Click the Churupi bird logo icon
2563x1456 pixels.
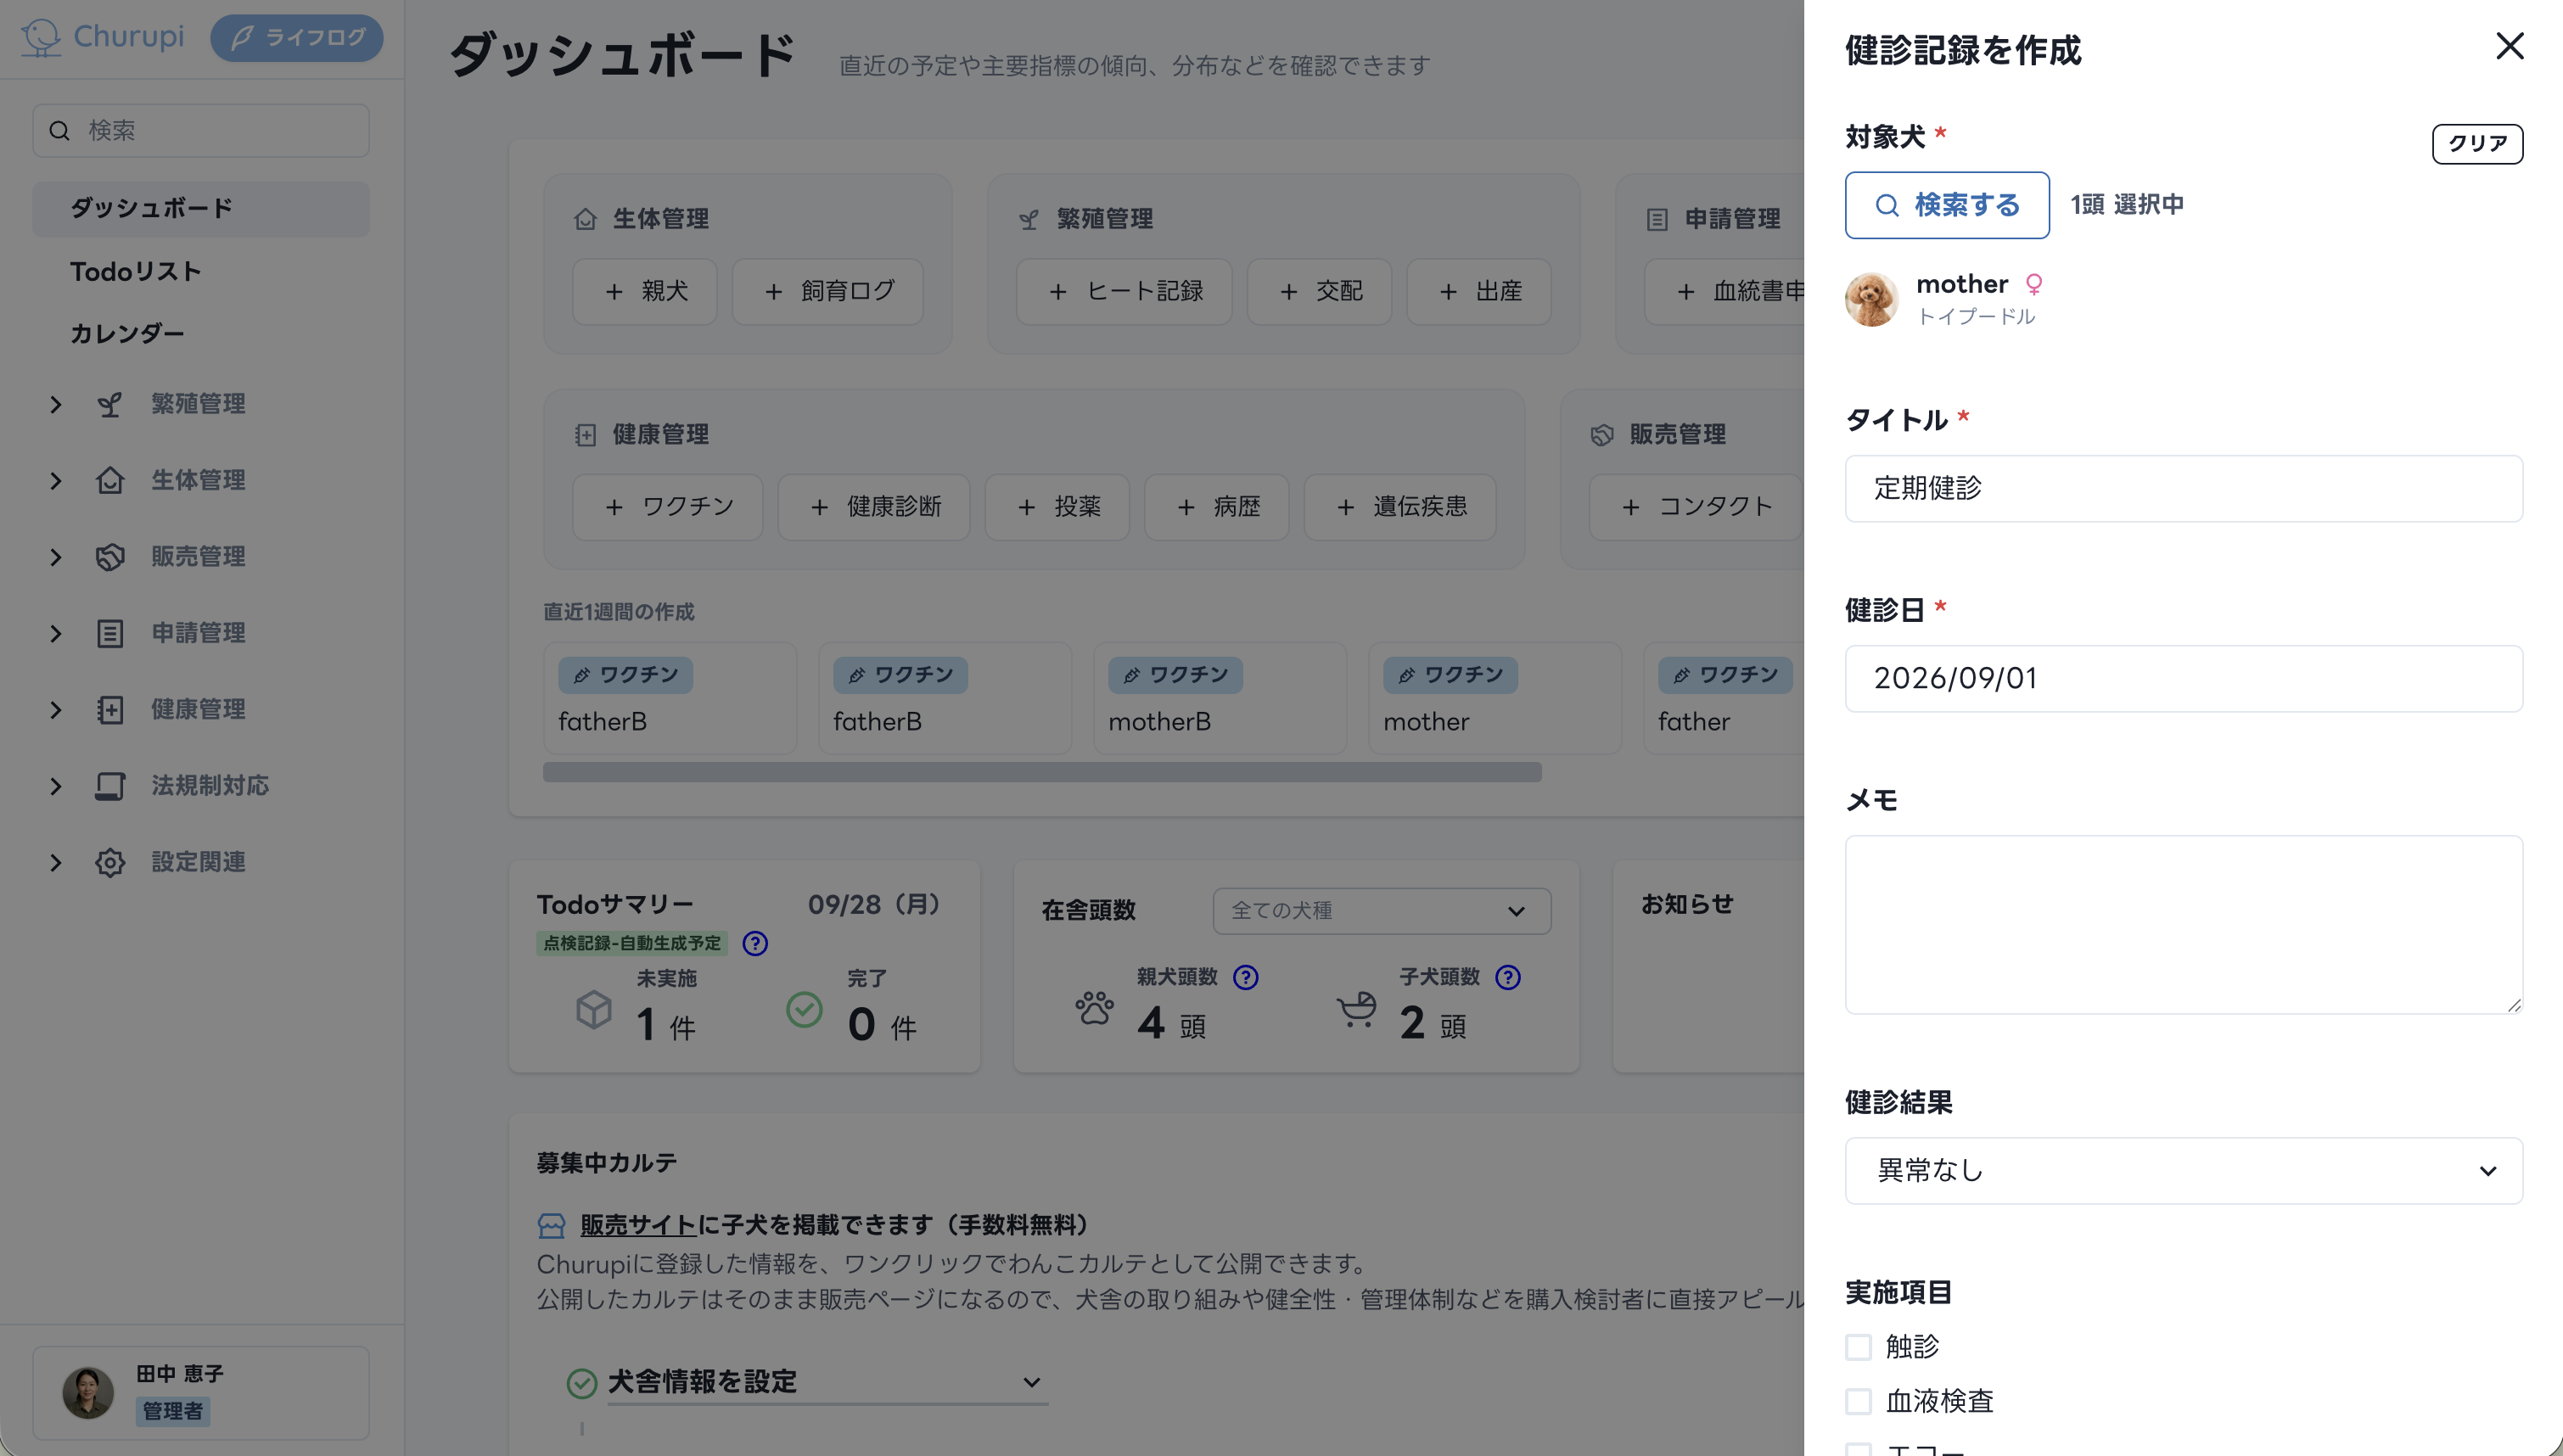pos(42,38)
